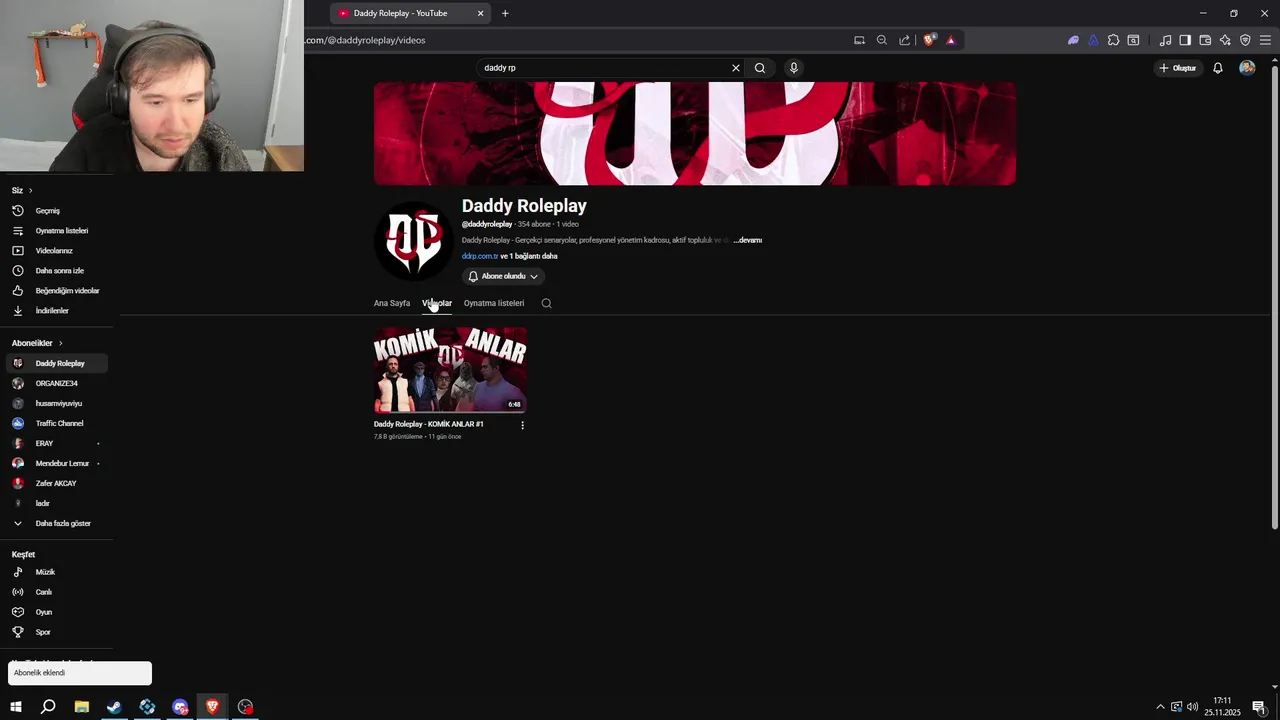
Task: Click the Brave Shields lion icon
Action: click(930, 40)
